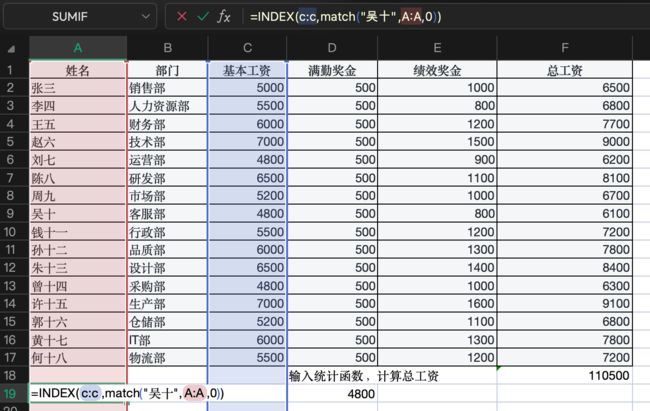Select the cell containing 李四
This screenshot has width=650, height=411.
pyautogui.click(x=78, y=106)
